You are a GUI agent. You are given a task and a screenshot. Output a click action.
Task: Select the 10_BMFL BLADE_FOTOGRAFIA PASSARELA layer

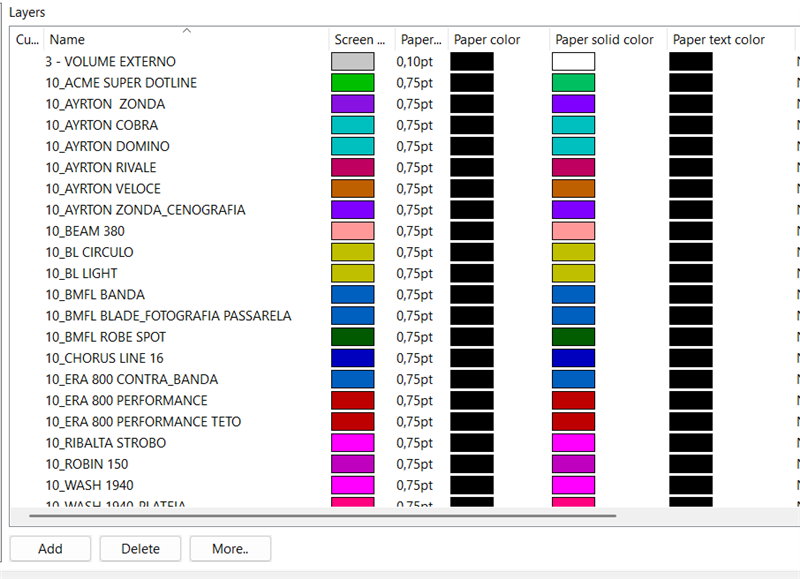[168, 316]
